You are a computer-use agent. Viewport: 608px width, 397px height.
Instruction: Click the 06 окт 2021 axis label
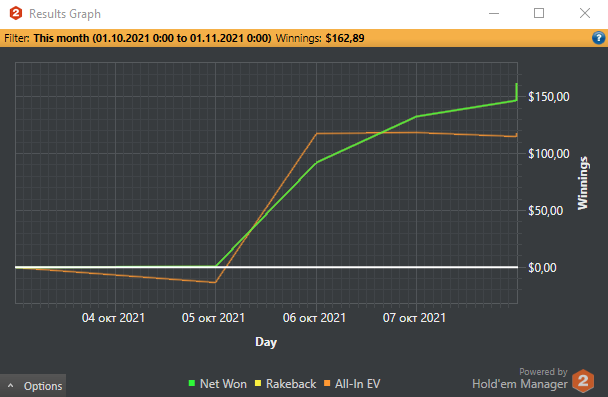tap(314, 318)
